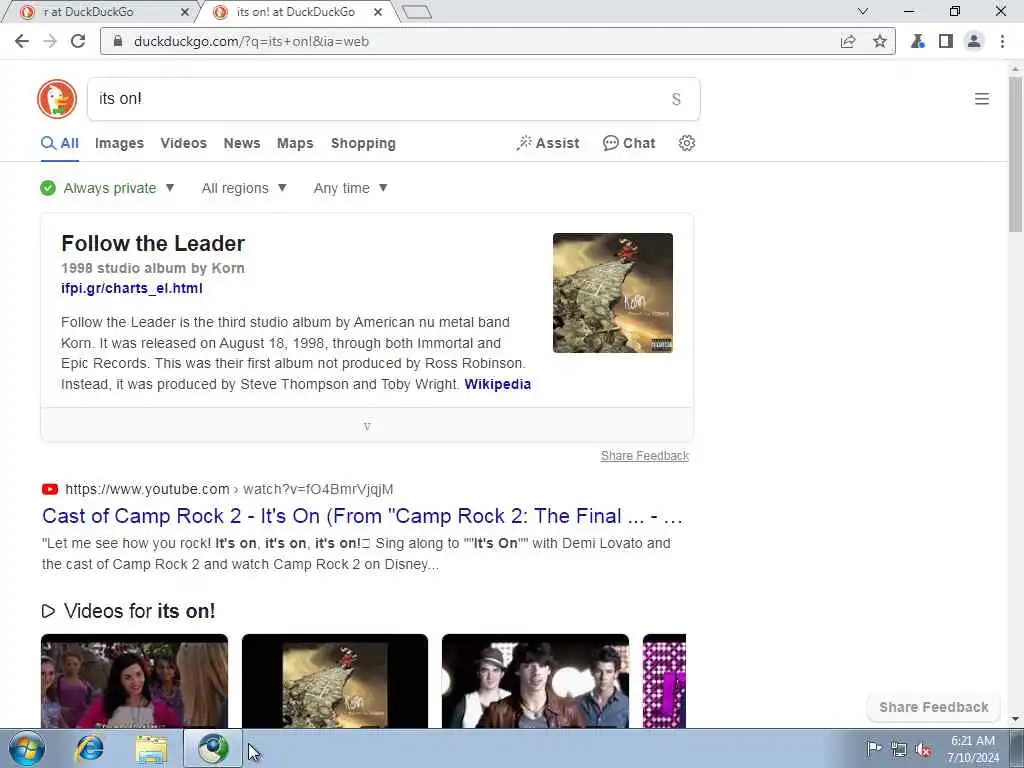Open the Action Center flag tray icon
This screenshot has width=1024, height=768.
pos(874,749)
